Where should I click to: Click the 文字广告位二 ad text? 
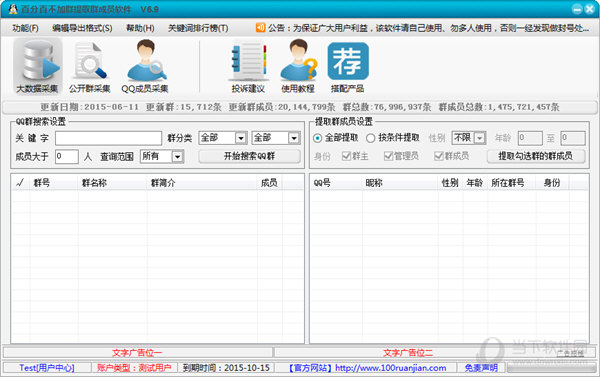pos(408,353)
